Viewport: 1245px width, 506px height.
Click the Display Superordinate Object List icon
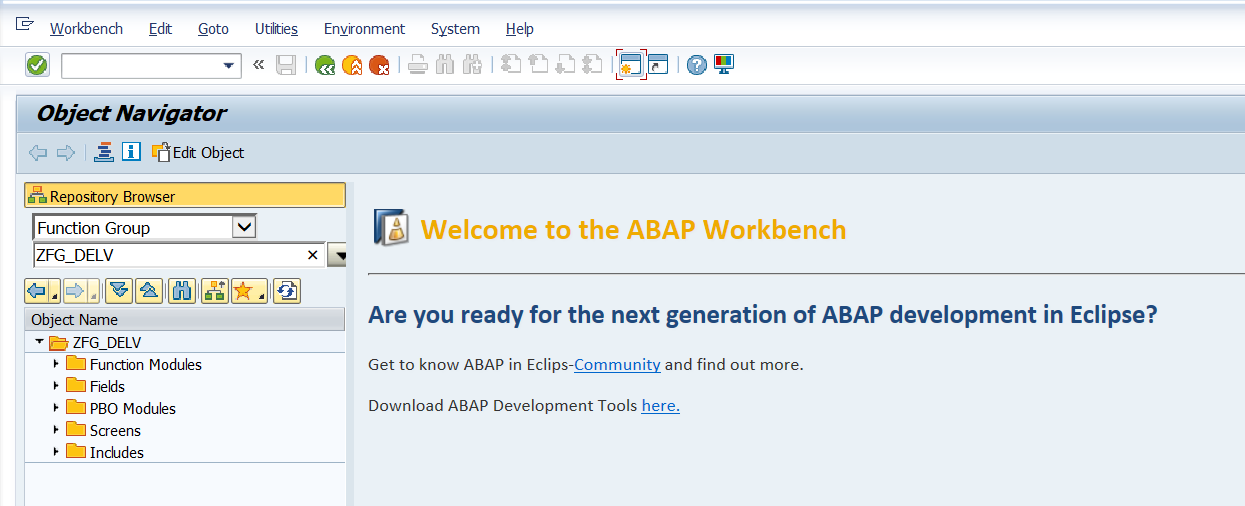(x=215, y=291)
